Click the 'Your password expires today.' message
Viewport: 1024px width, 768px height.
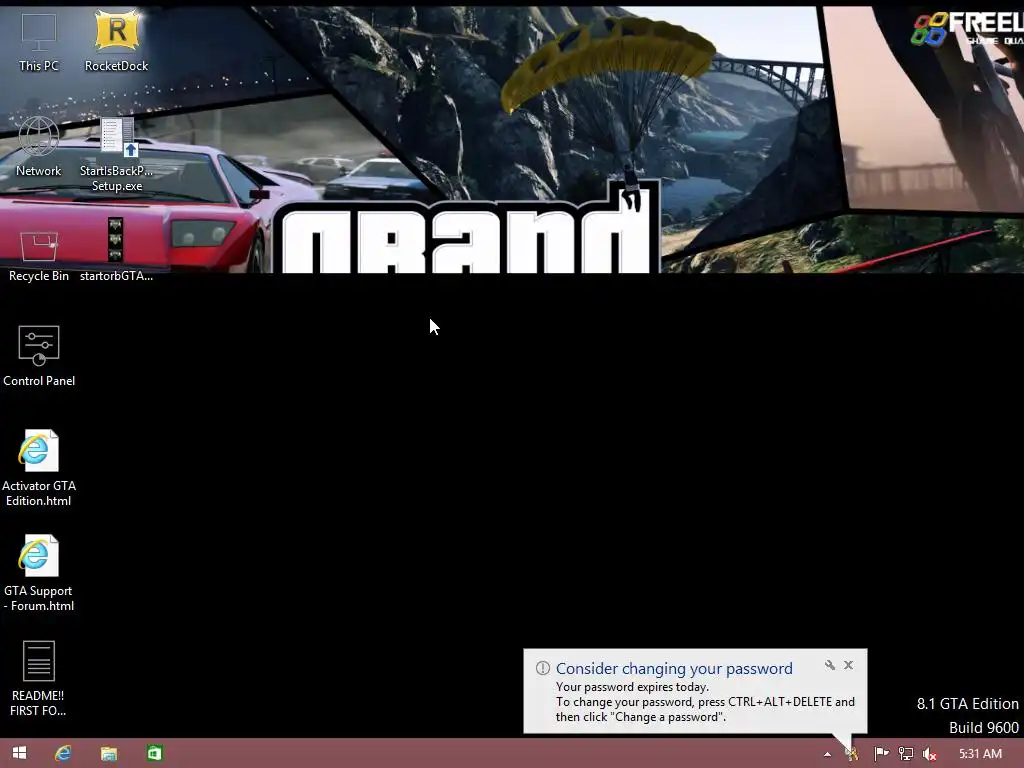point(632,687)
